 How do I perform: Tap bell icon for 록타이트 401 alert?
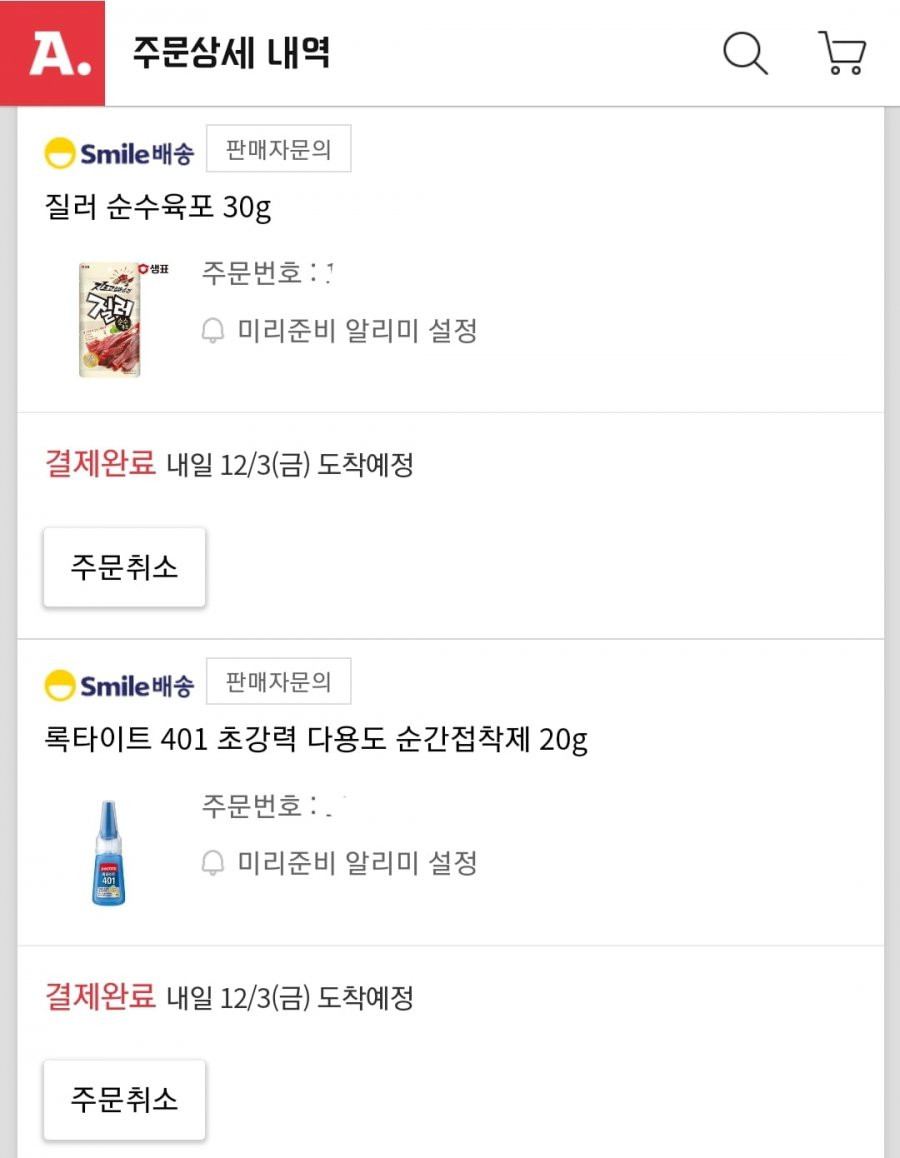coord(213,862)
